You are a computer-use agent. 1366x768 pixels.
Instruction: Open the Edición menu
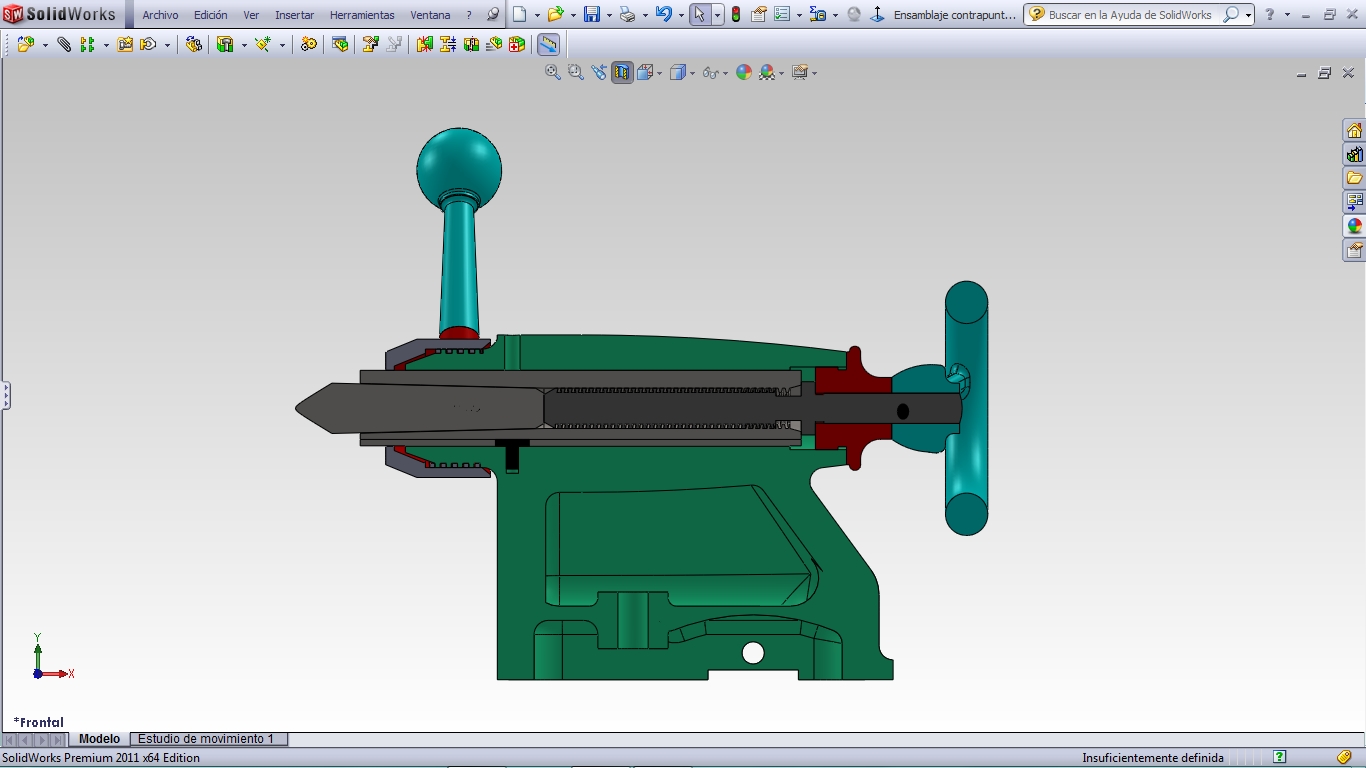click(211, 15)
